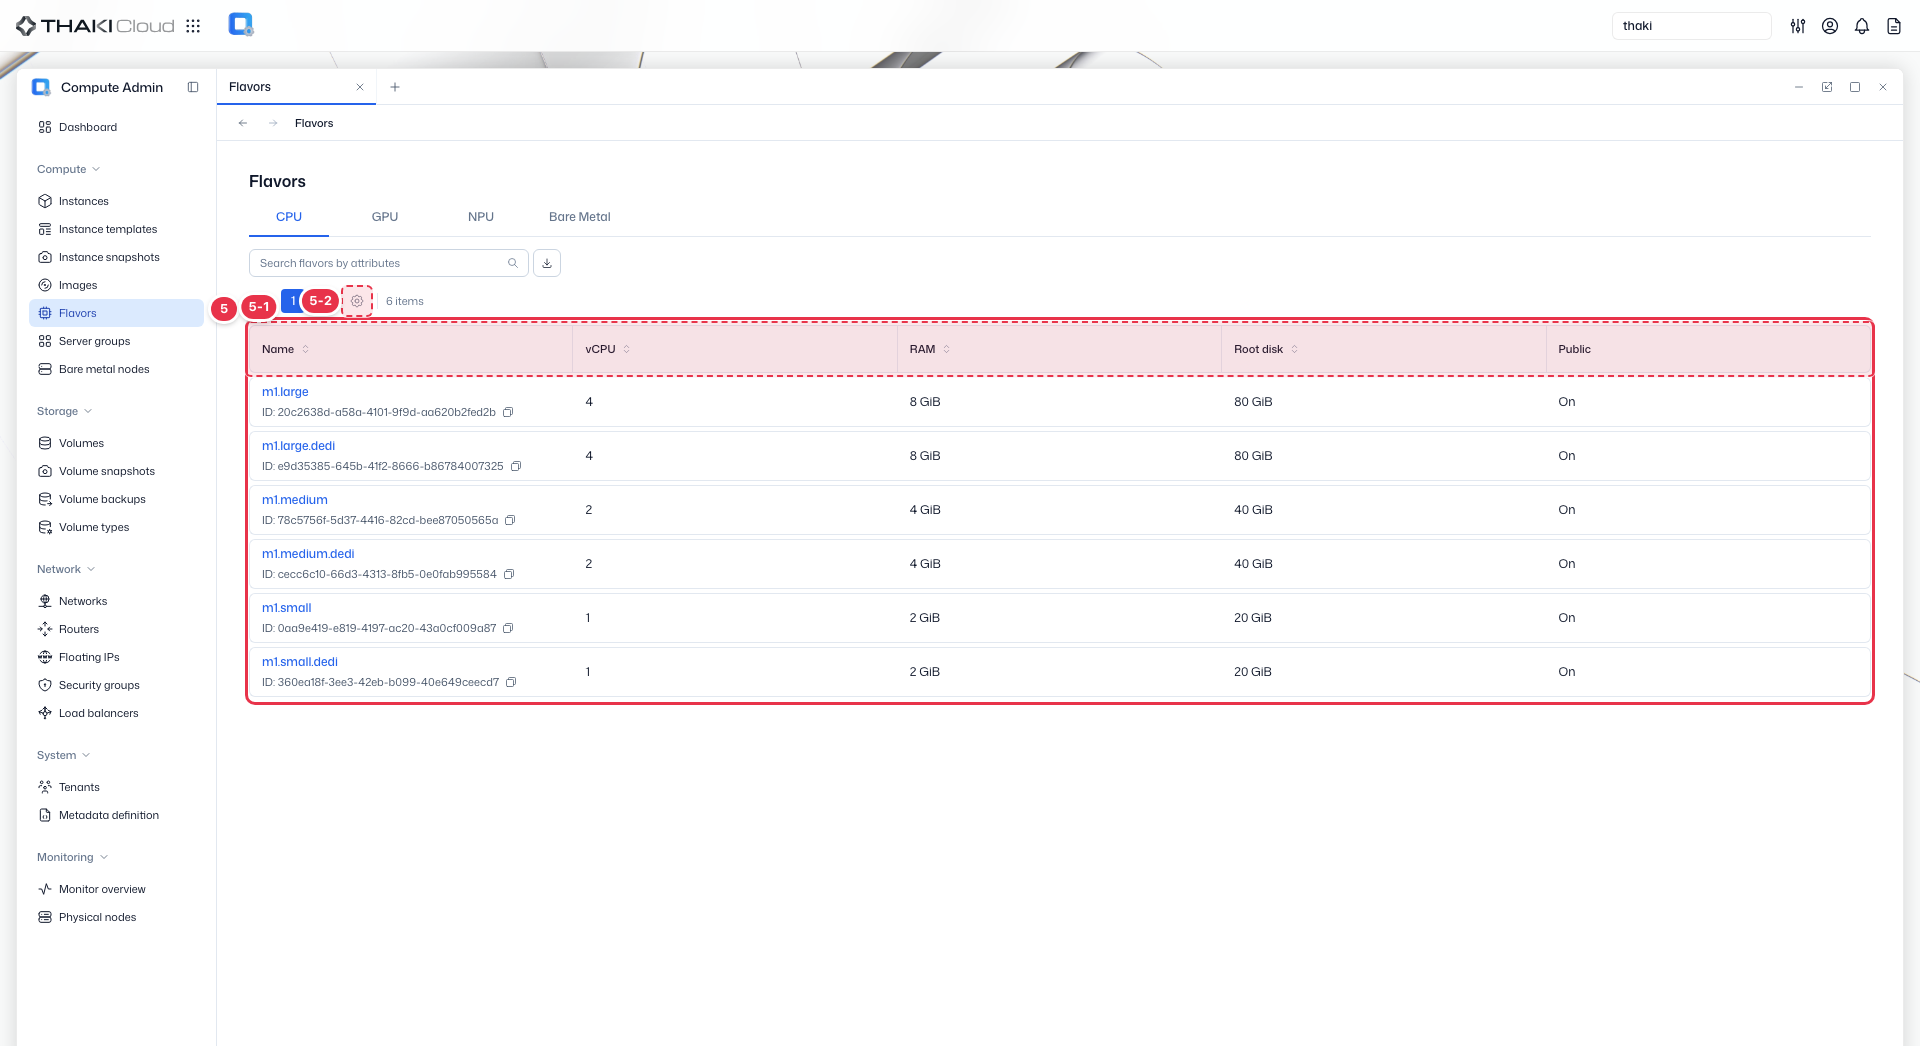Viewport: 1920px width, 1046px height.
Task: Select the CPU tab
Action: 289,217
